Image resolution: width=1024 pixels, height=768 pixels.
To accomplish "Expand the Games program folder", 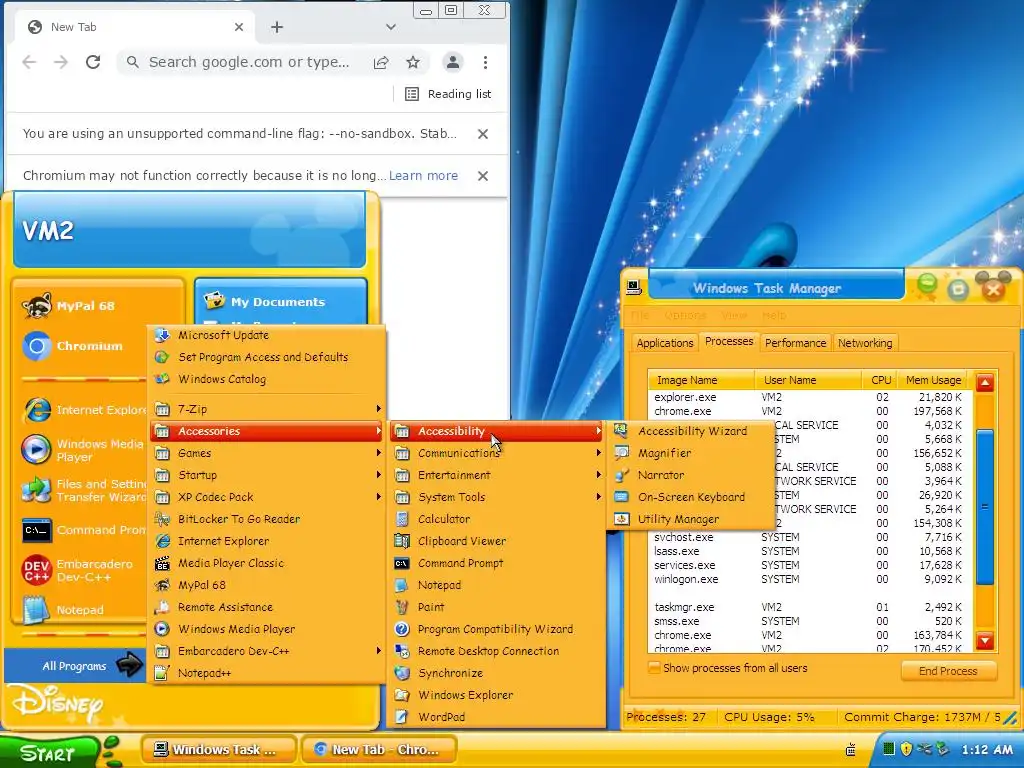I will point(266,453).
